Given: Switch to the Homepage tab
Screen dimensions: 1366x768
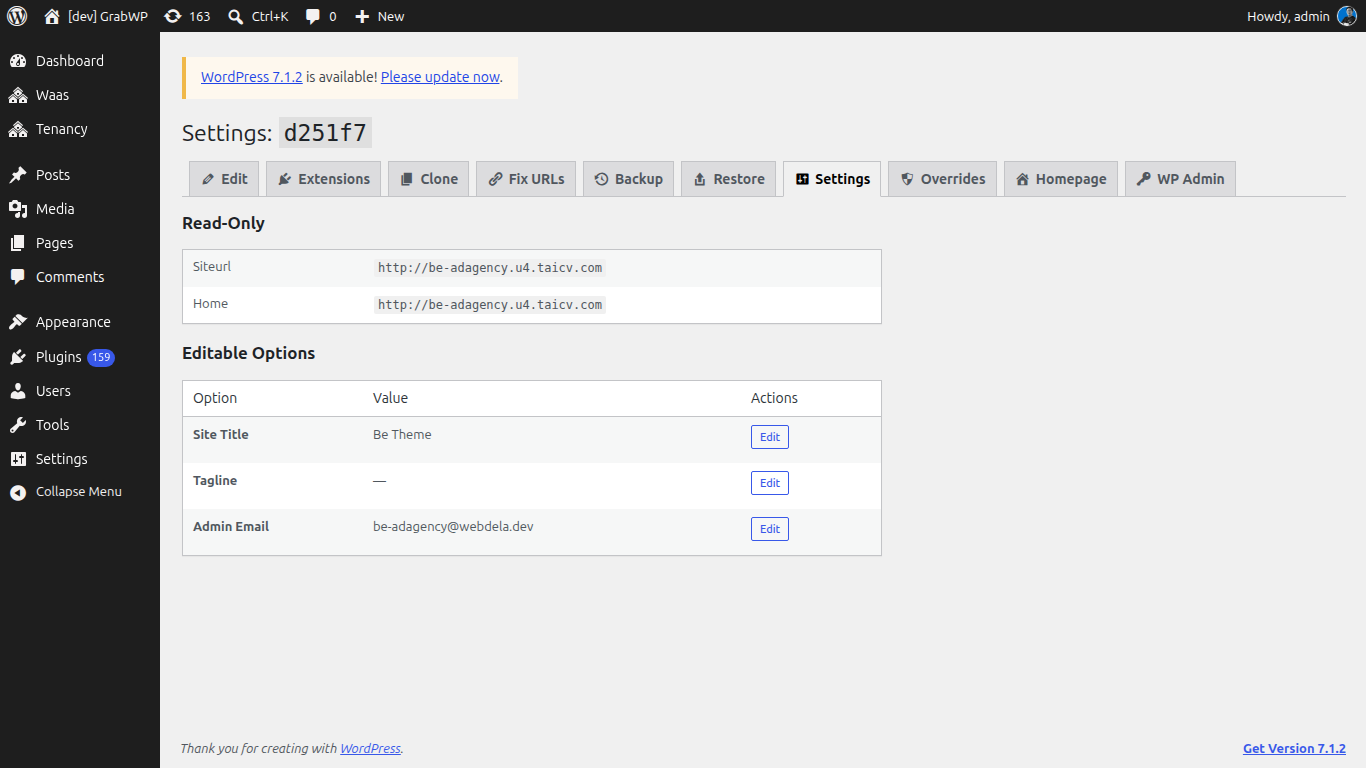Looking at the screenshot, I should pos(1061,179).
